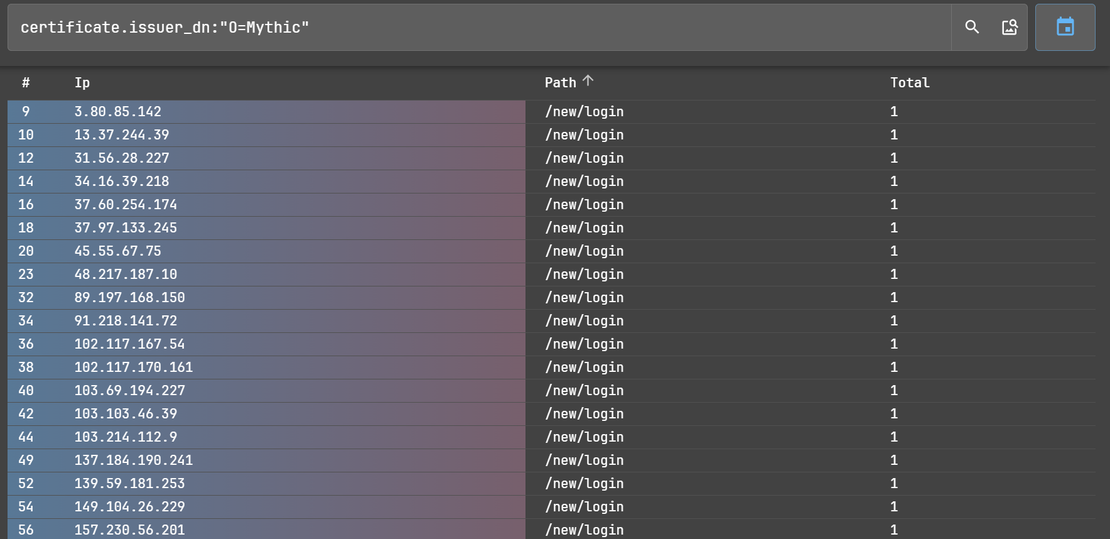Click the IP 137.184.190.241 colored cell
This screenshot has height=539, width=1110.
point(133,460)
